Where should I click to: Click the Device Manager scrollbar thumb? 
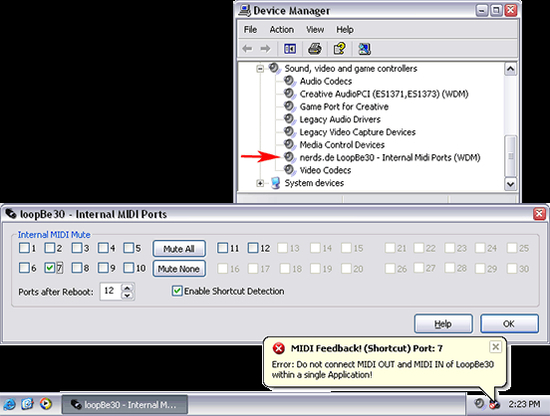[510, 156]
